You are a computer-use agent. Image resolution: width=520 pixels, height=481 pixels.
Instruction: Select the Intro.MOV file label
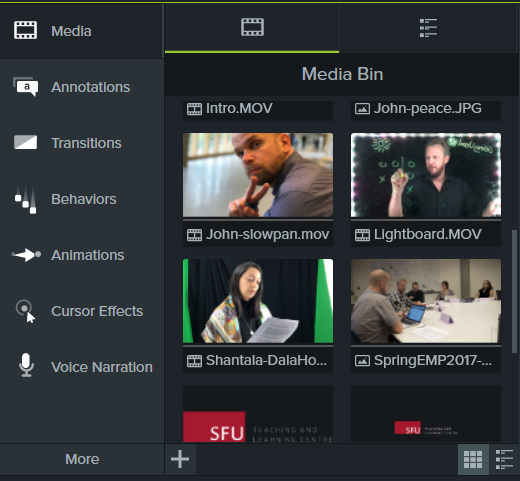tap(239, 108)
